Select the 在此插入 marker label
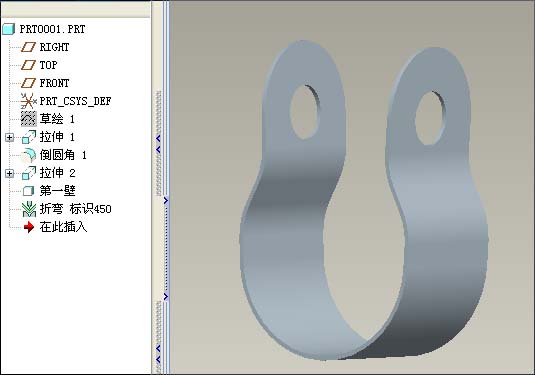Screen dimensions: 535x375 63,227
